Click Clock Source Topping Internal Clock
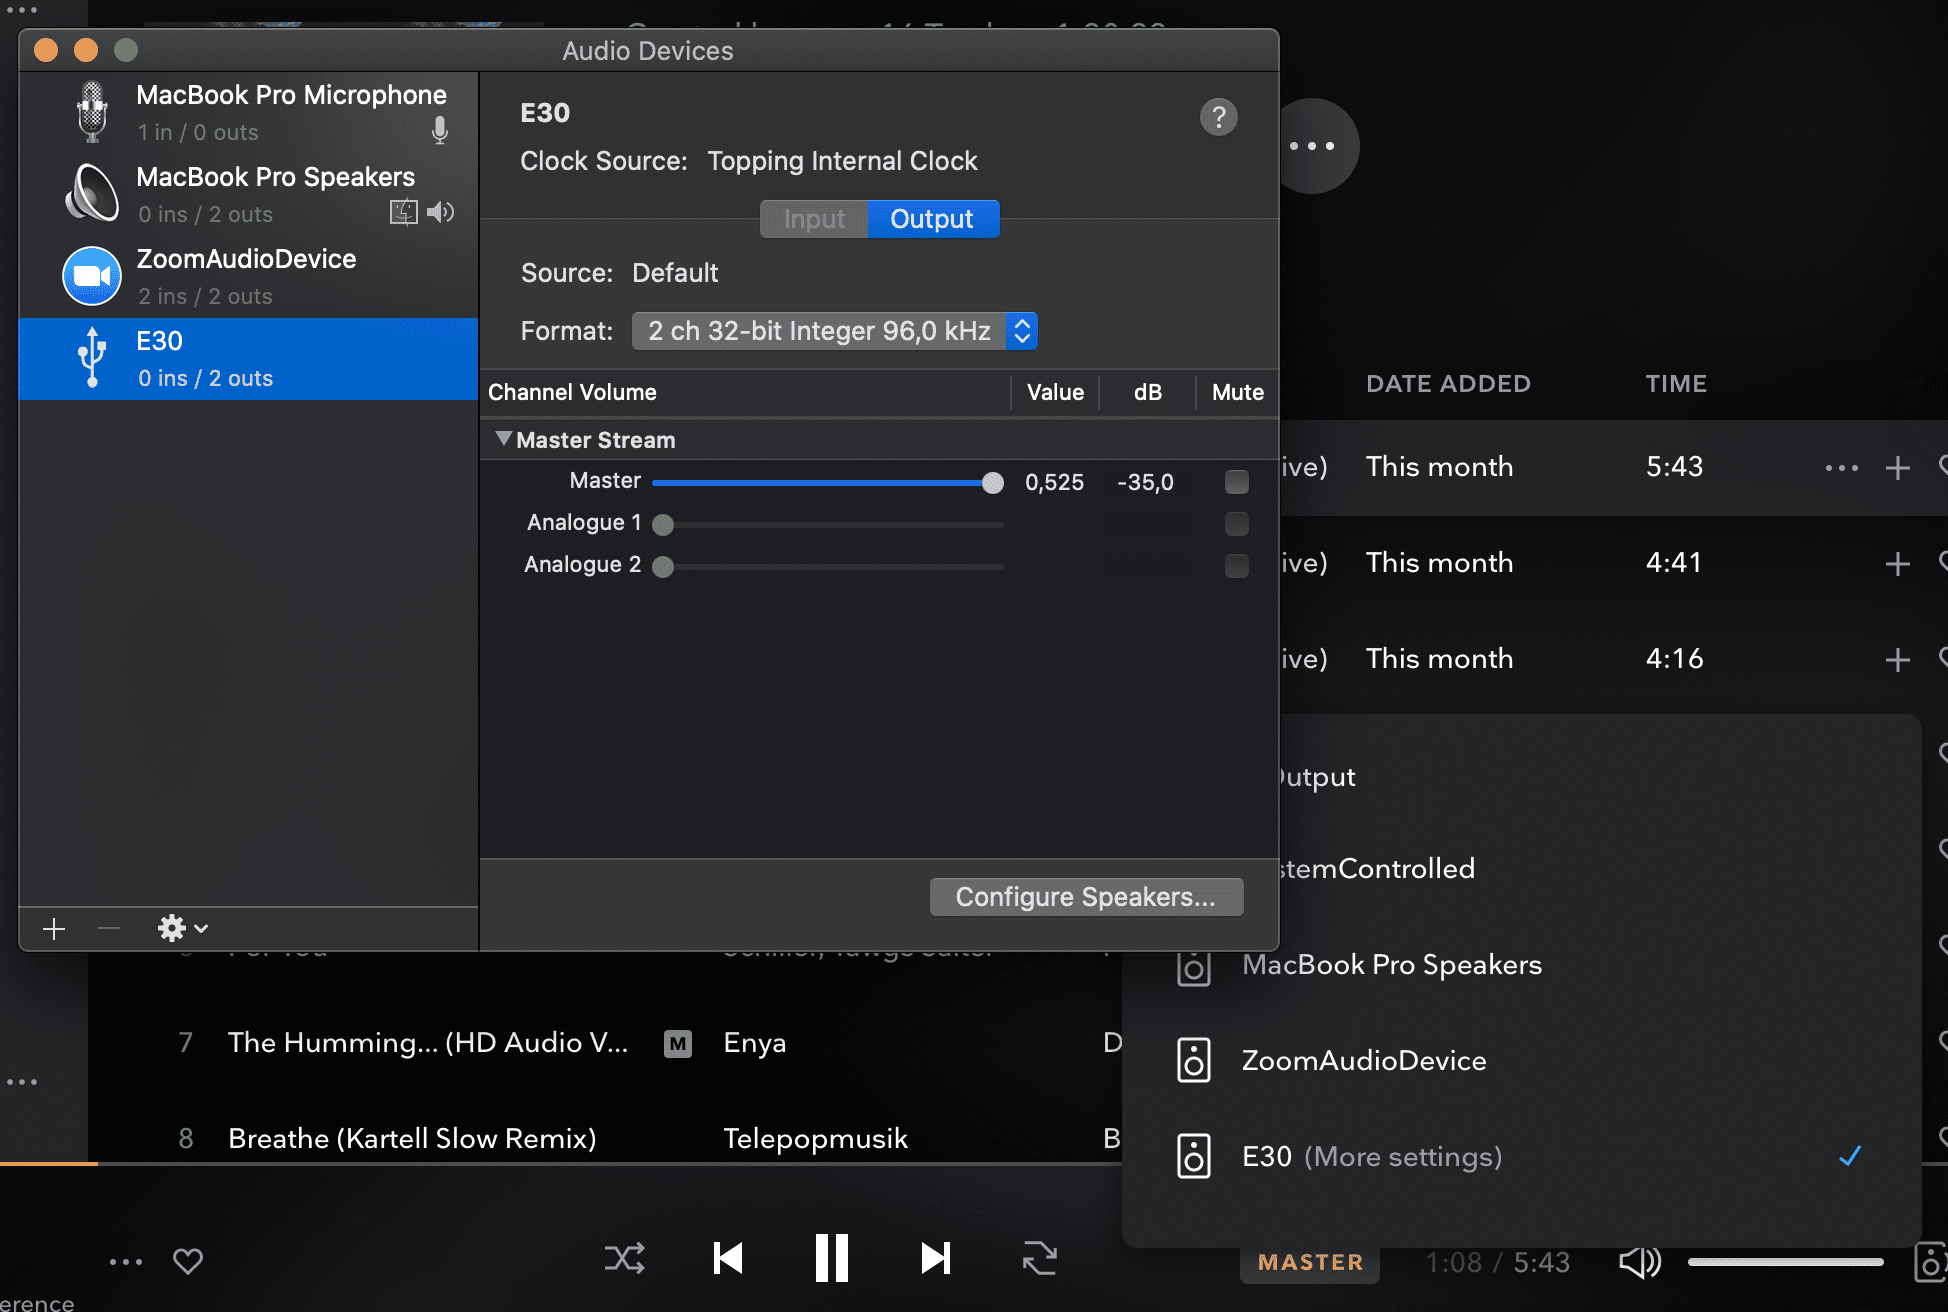The height and width of the screenshot is (1312, 1948). [842, 161]
